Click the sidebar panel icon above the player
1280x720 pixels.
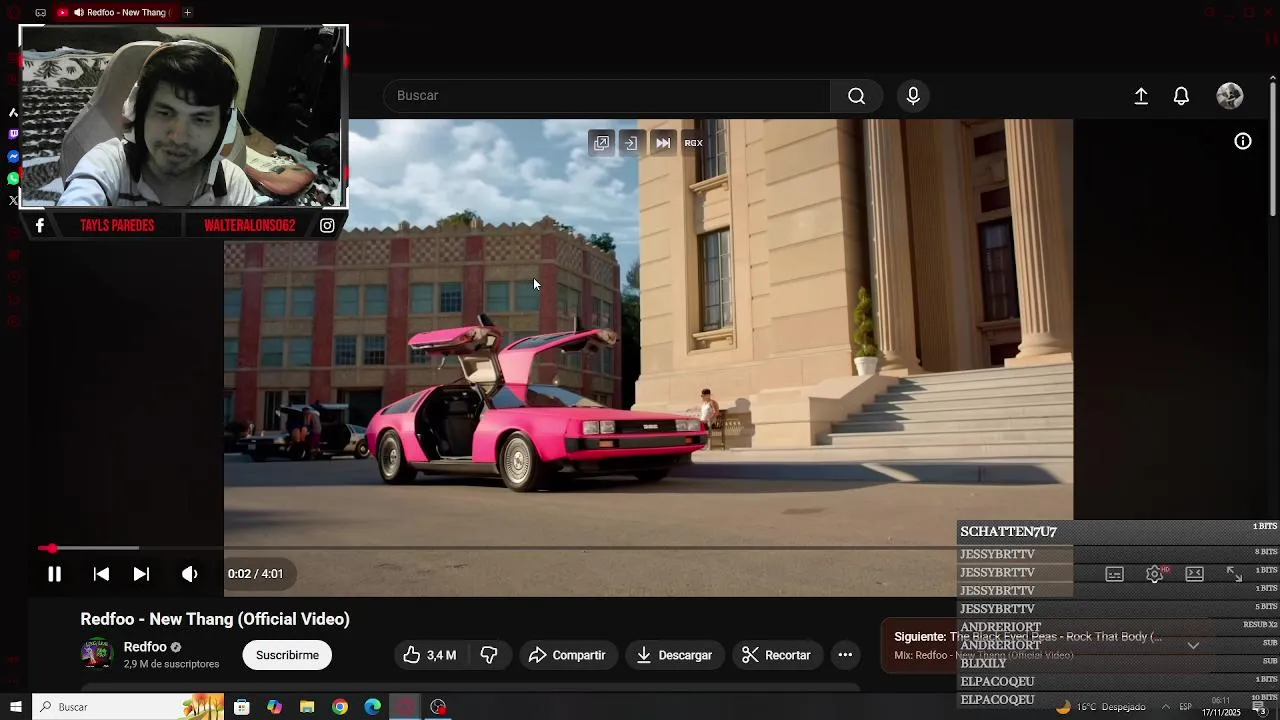point(631,143)
